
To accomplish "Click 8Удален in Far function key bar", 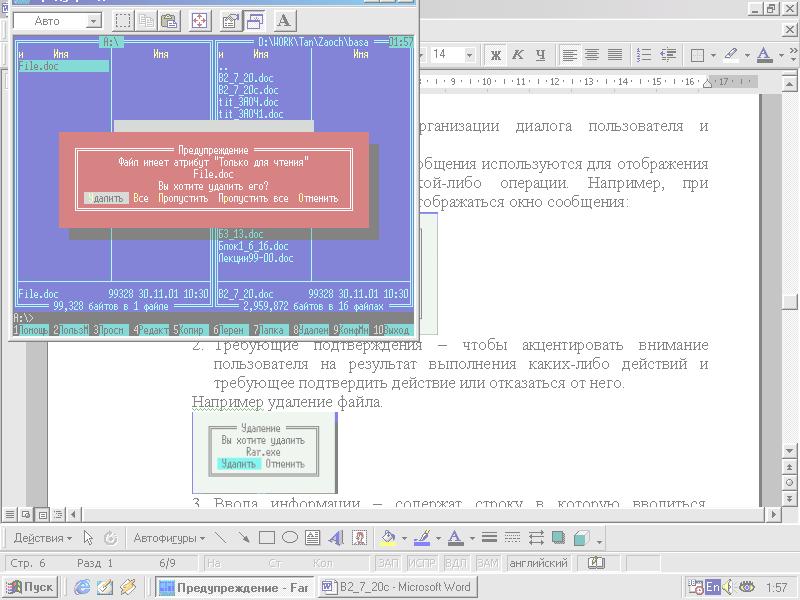I will 311,330.
